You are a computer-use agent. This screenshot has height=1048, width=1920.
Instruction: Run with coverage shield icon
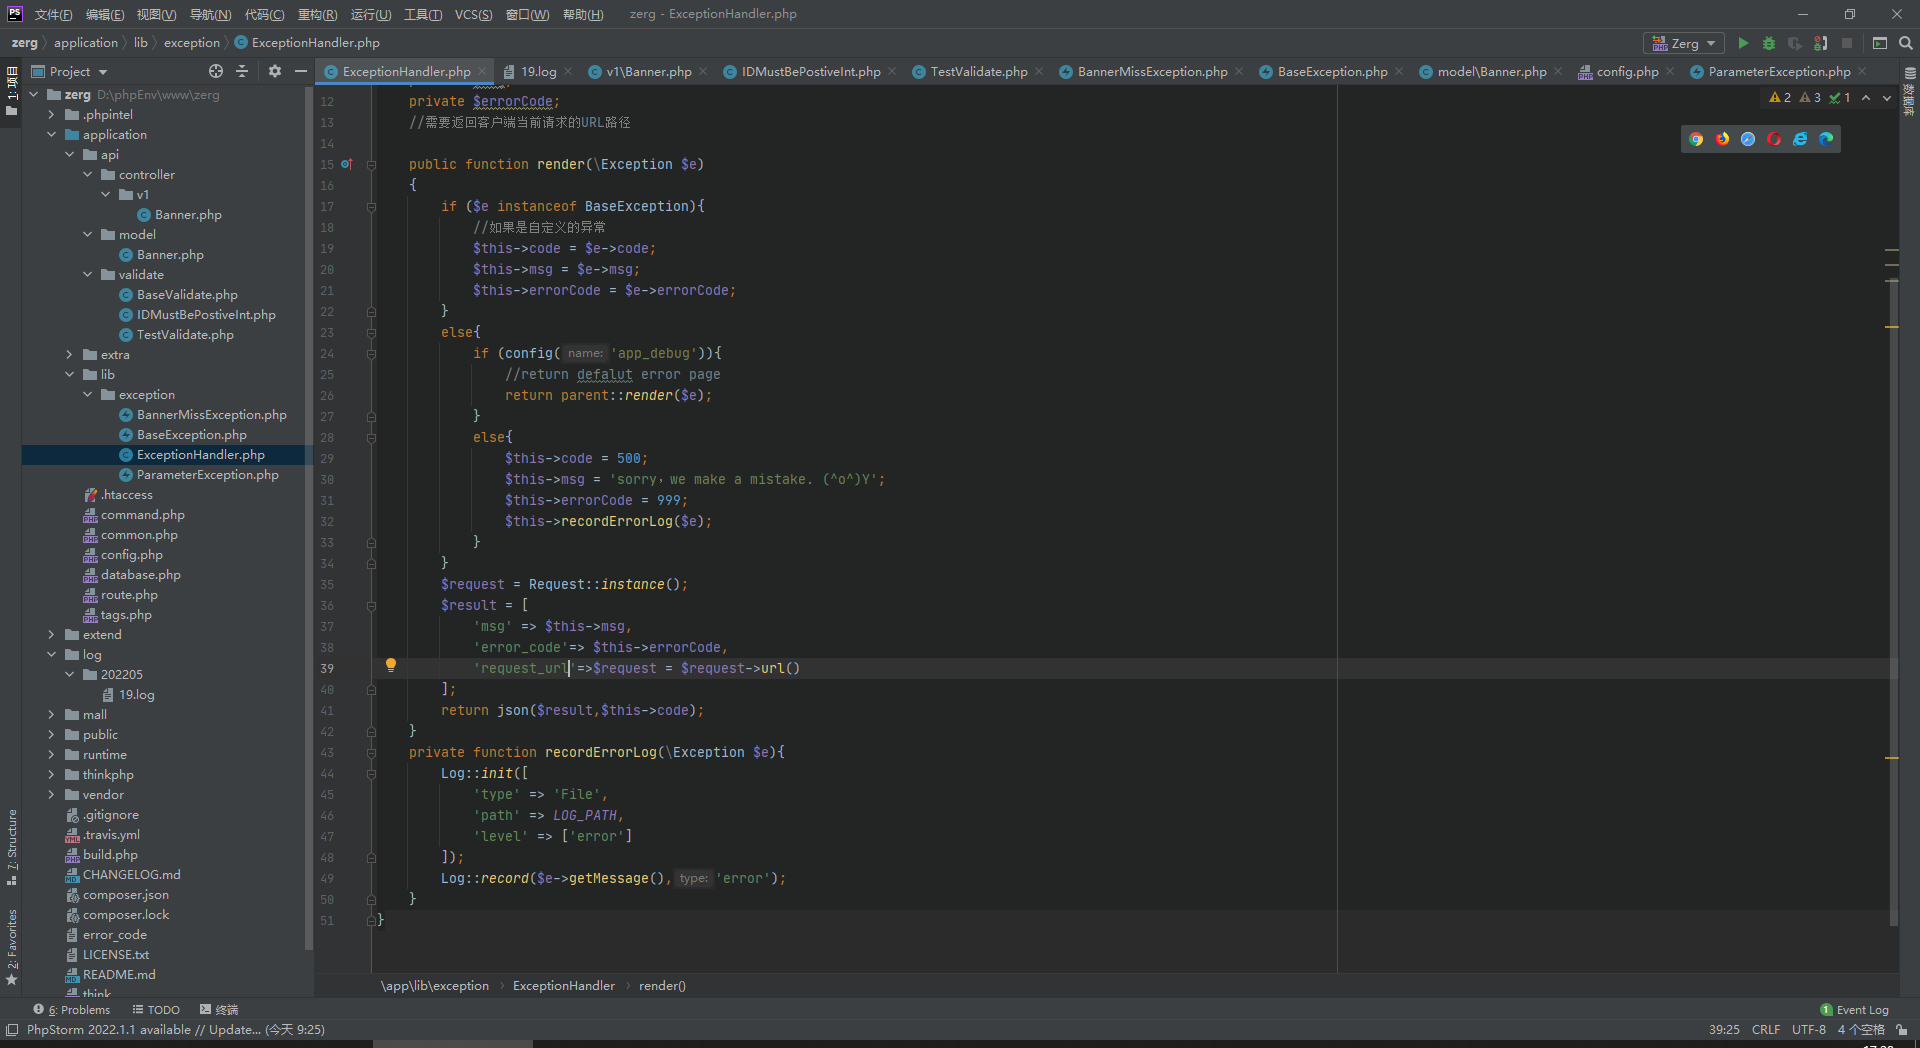pyautogui.click(x=1795, y=43)
